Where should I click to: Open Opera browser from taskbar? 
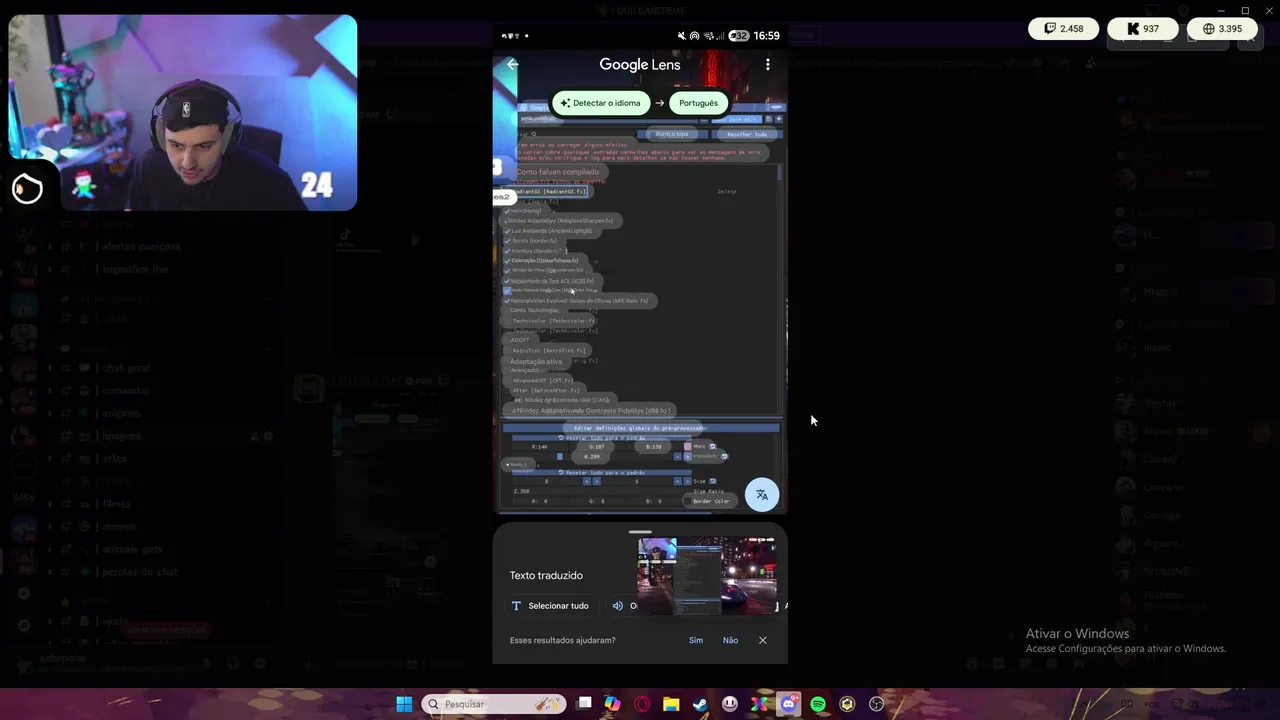click(642, 704)
